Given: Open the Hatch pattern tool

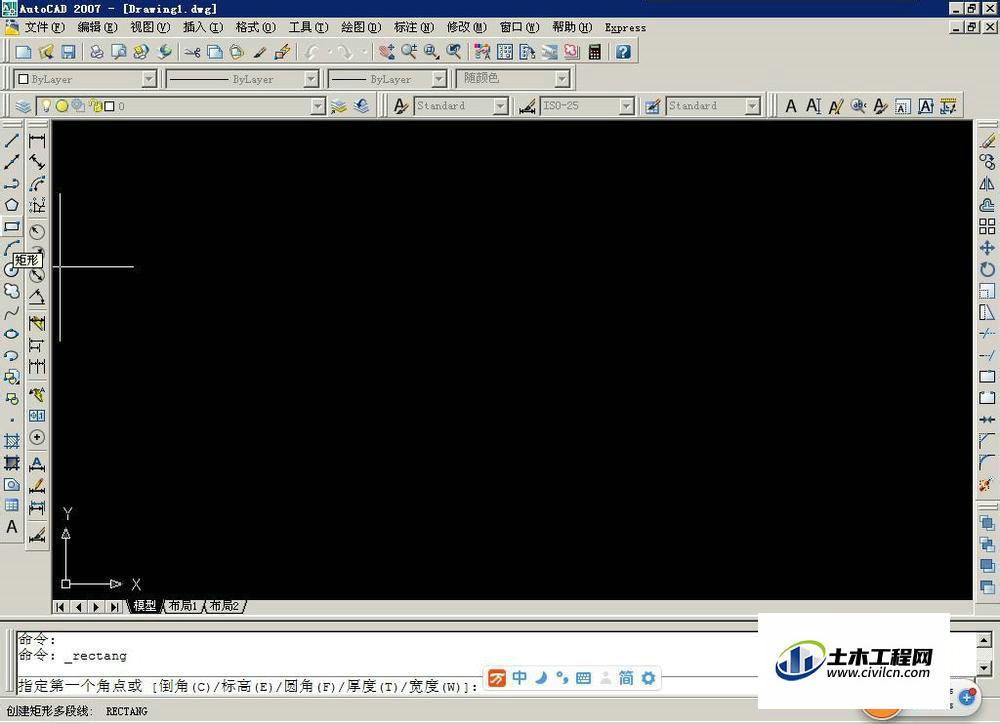Looking at the screenshot, I should 11,441.
